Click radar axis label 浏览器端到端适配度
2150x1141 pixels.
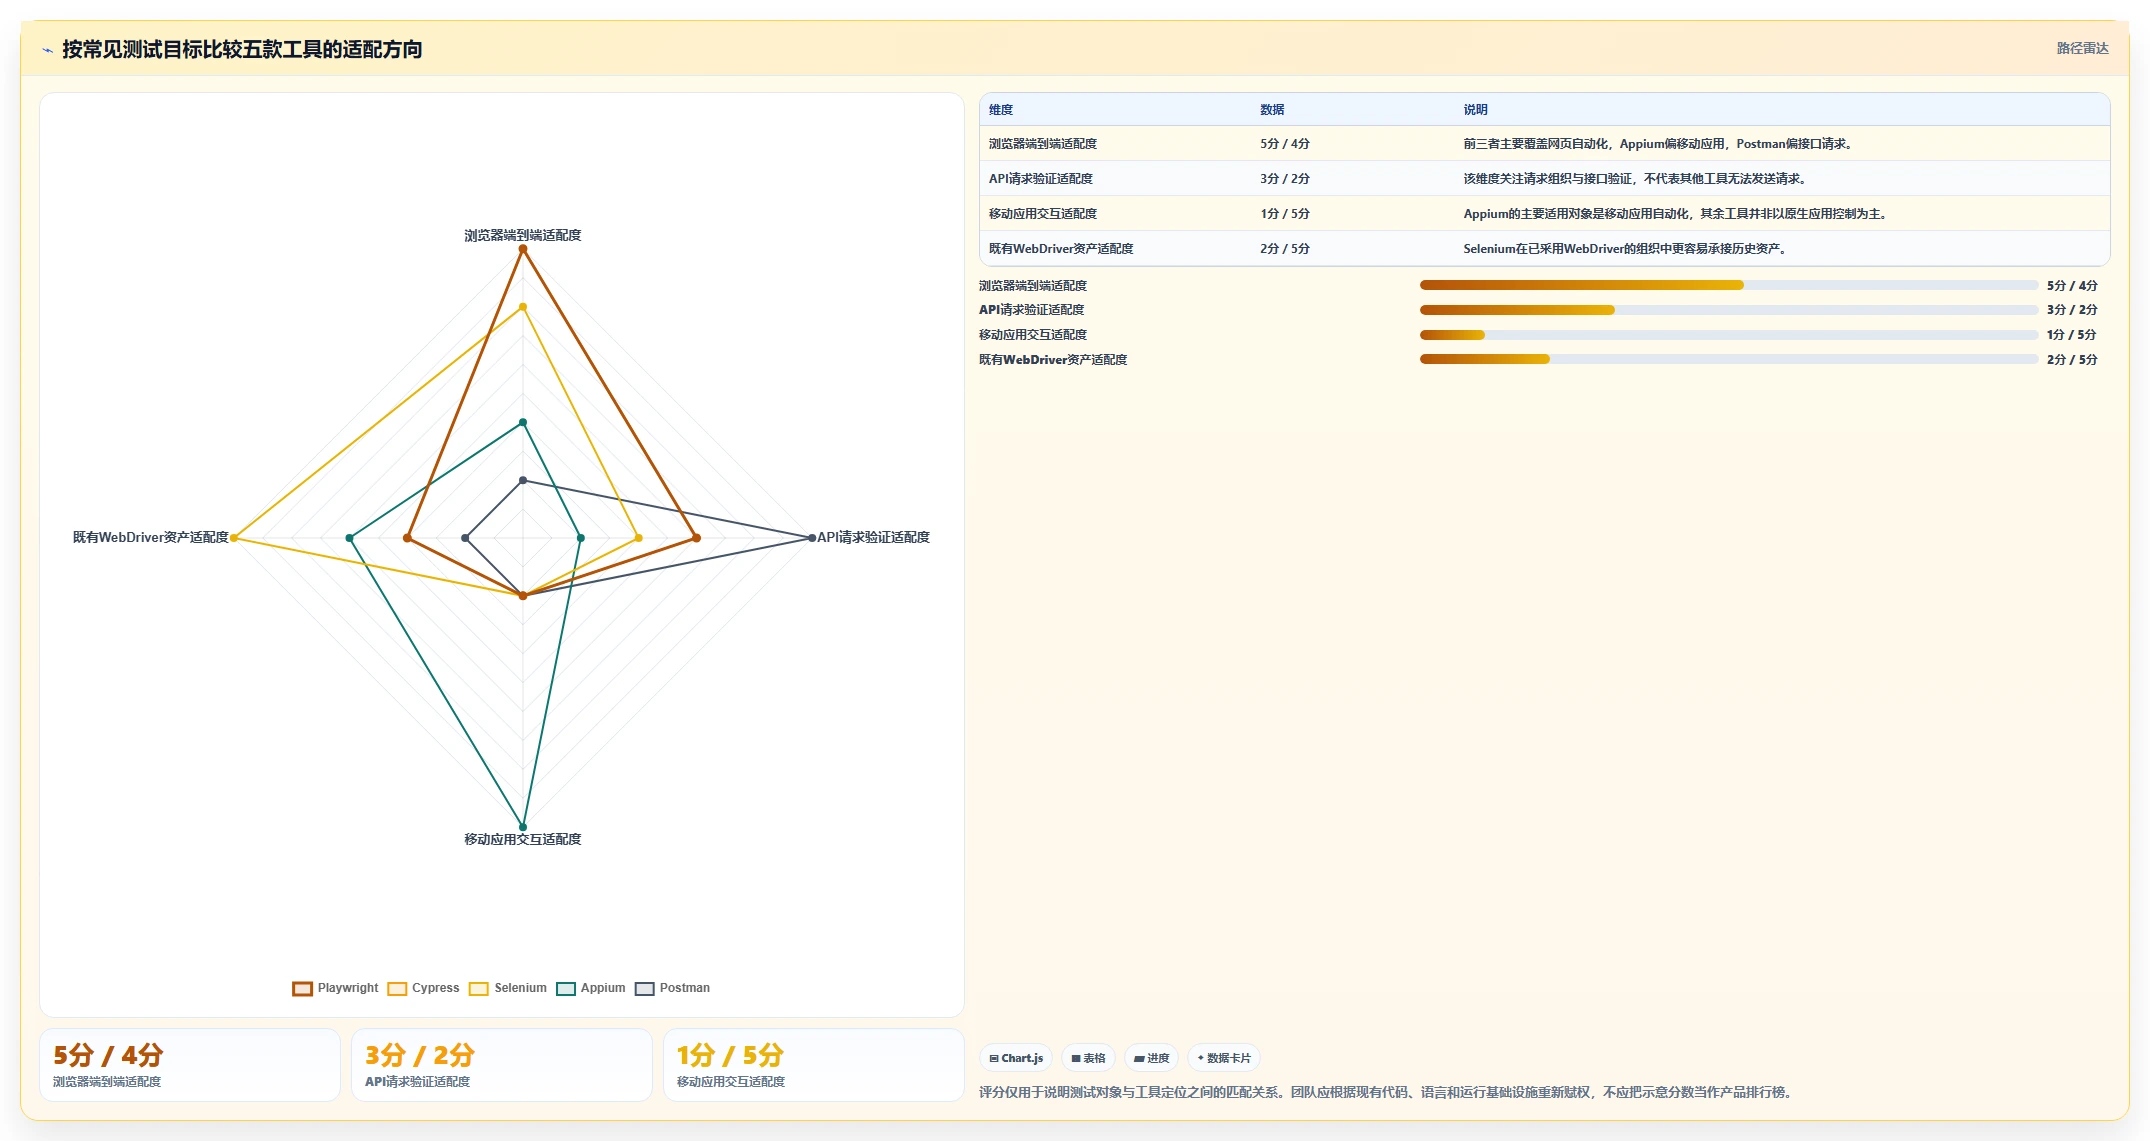[522, 236]
